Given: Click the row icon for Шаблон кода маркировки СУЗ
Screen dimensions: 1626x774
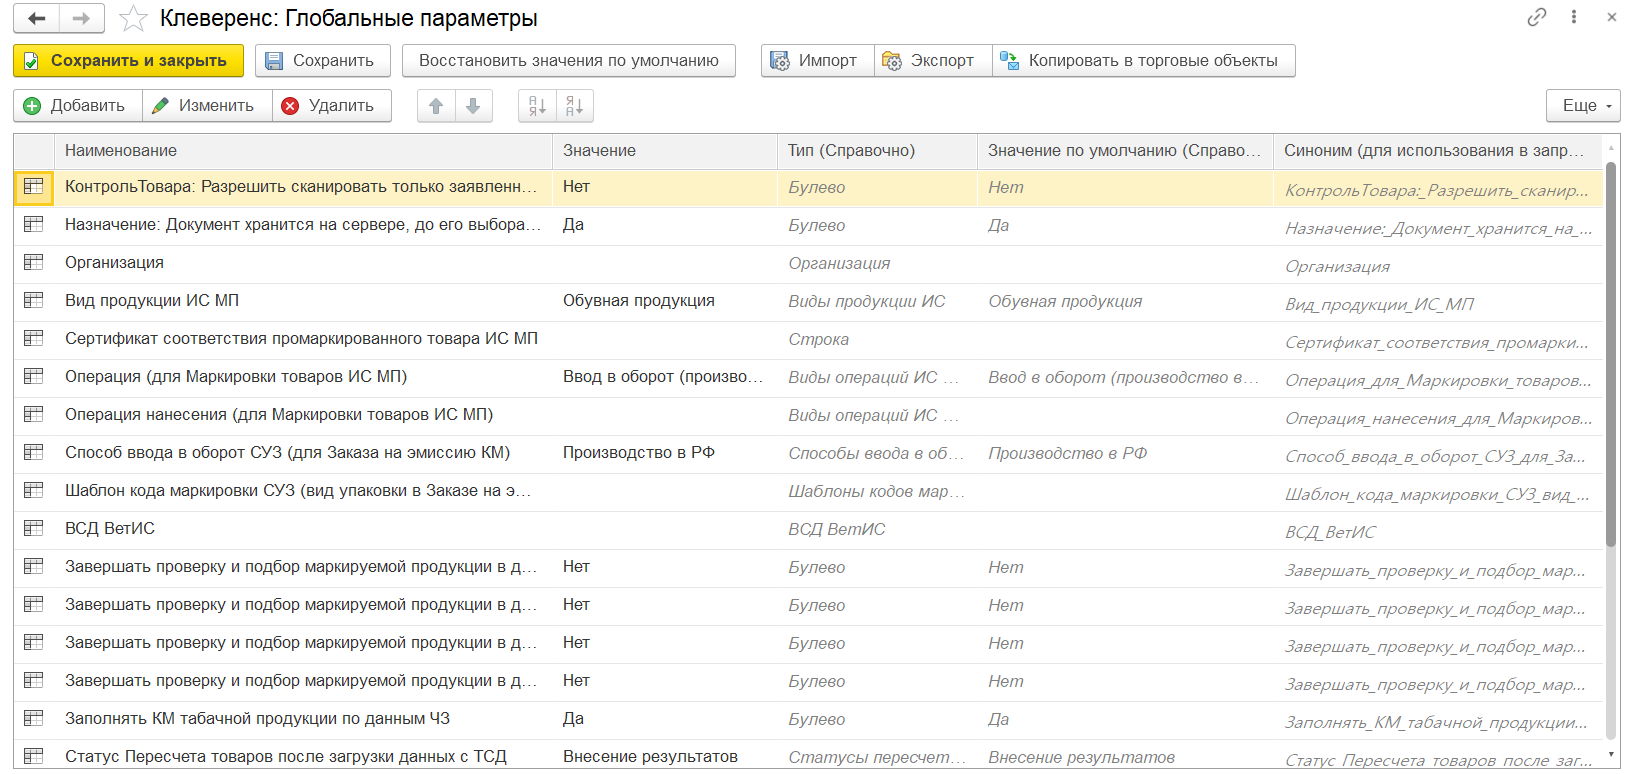Looking at the screenshot, I should [x=33, y=490].
